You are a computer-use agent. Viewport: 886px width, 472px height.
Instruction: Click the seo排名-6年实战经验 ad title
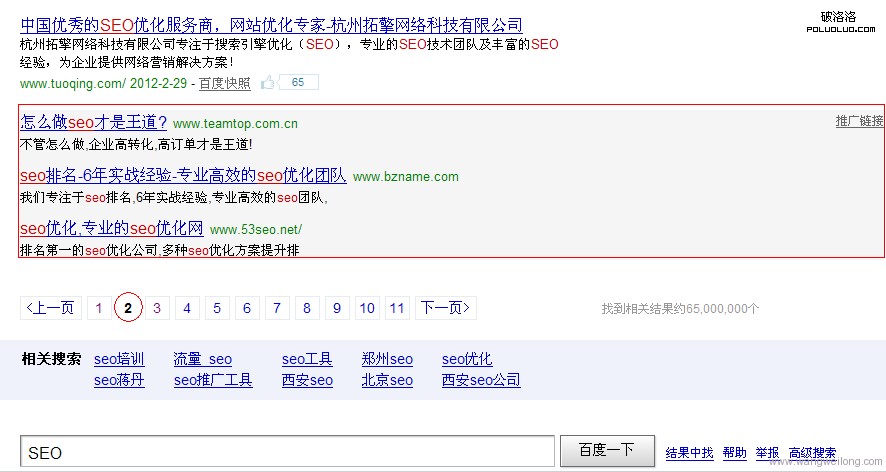point(183,176)
